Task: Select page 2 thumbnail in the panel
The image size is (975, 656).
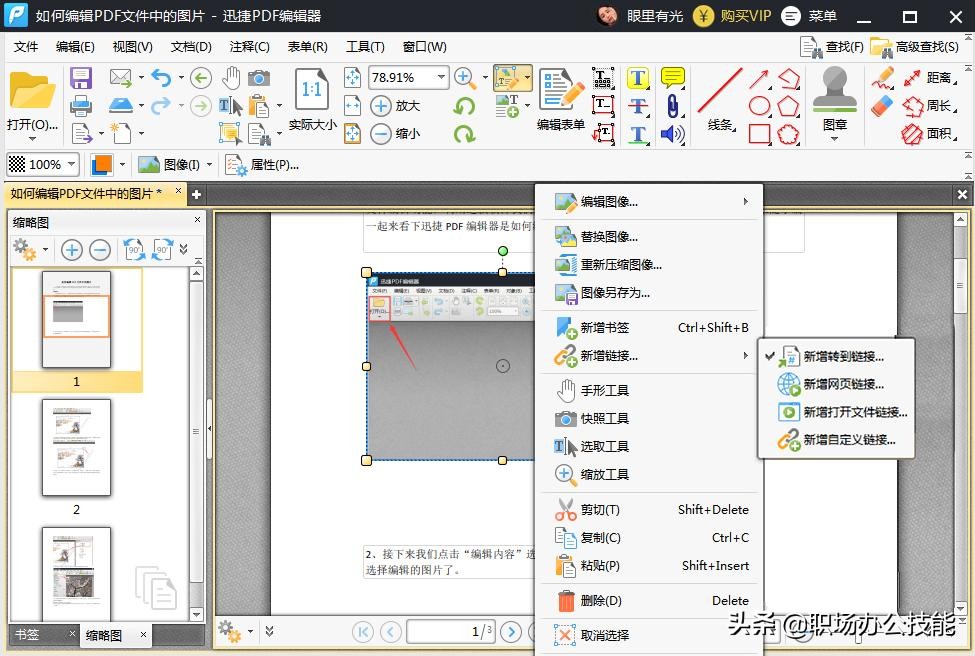Action: [76, 450]
